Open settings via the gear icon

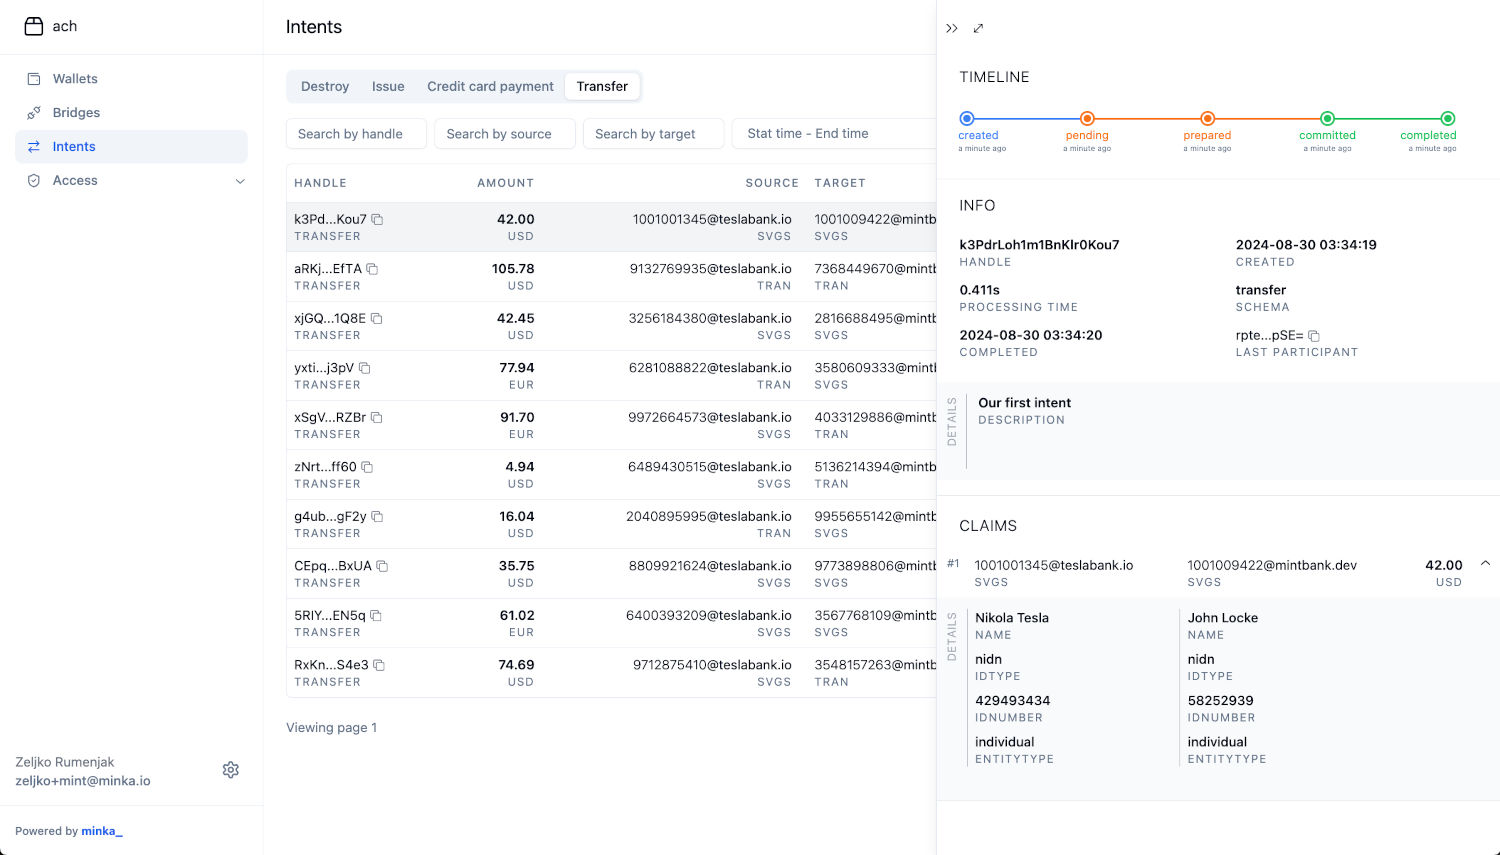tap(231, 769)
